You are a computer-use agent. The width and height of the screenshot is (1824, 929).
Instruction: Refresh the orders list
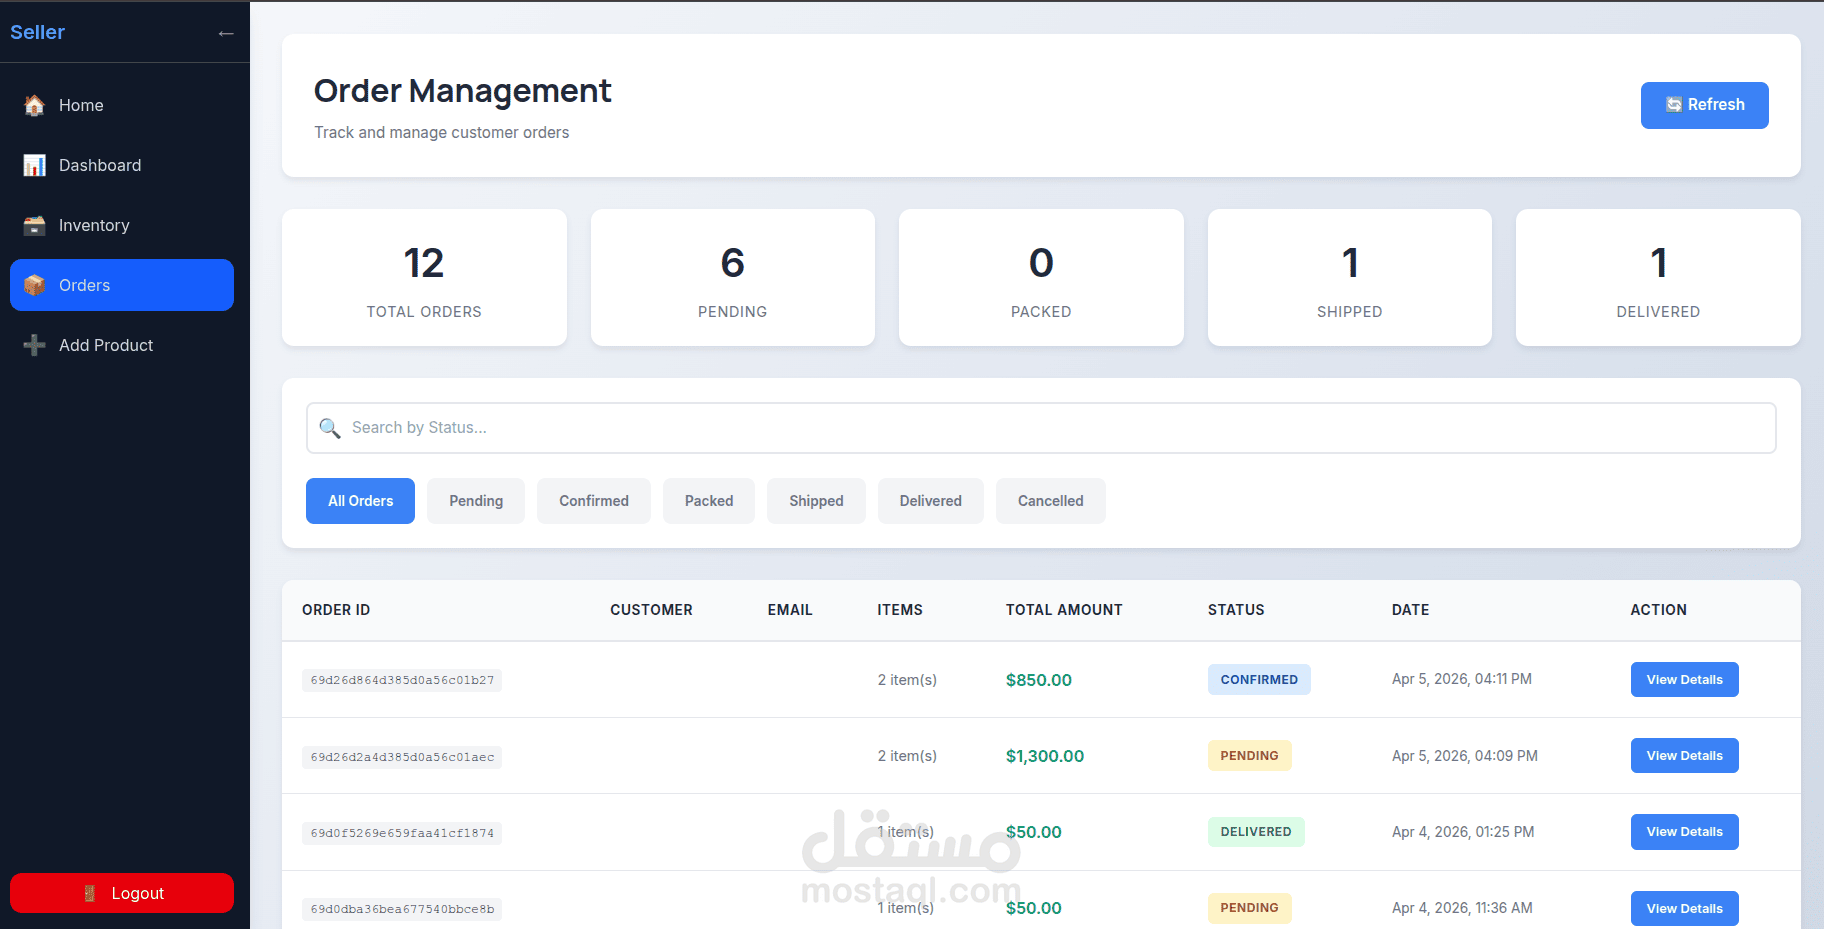1704,105
